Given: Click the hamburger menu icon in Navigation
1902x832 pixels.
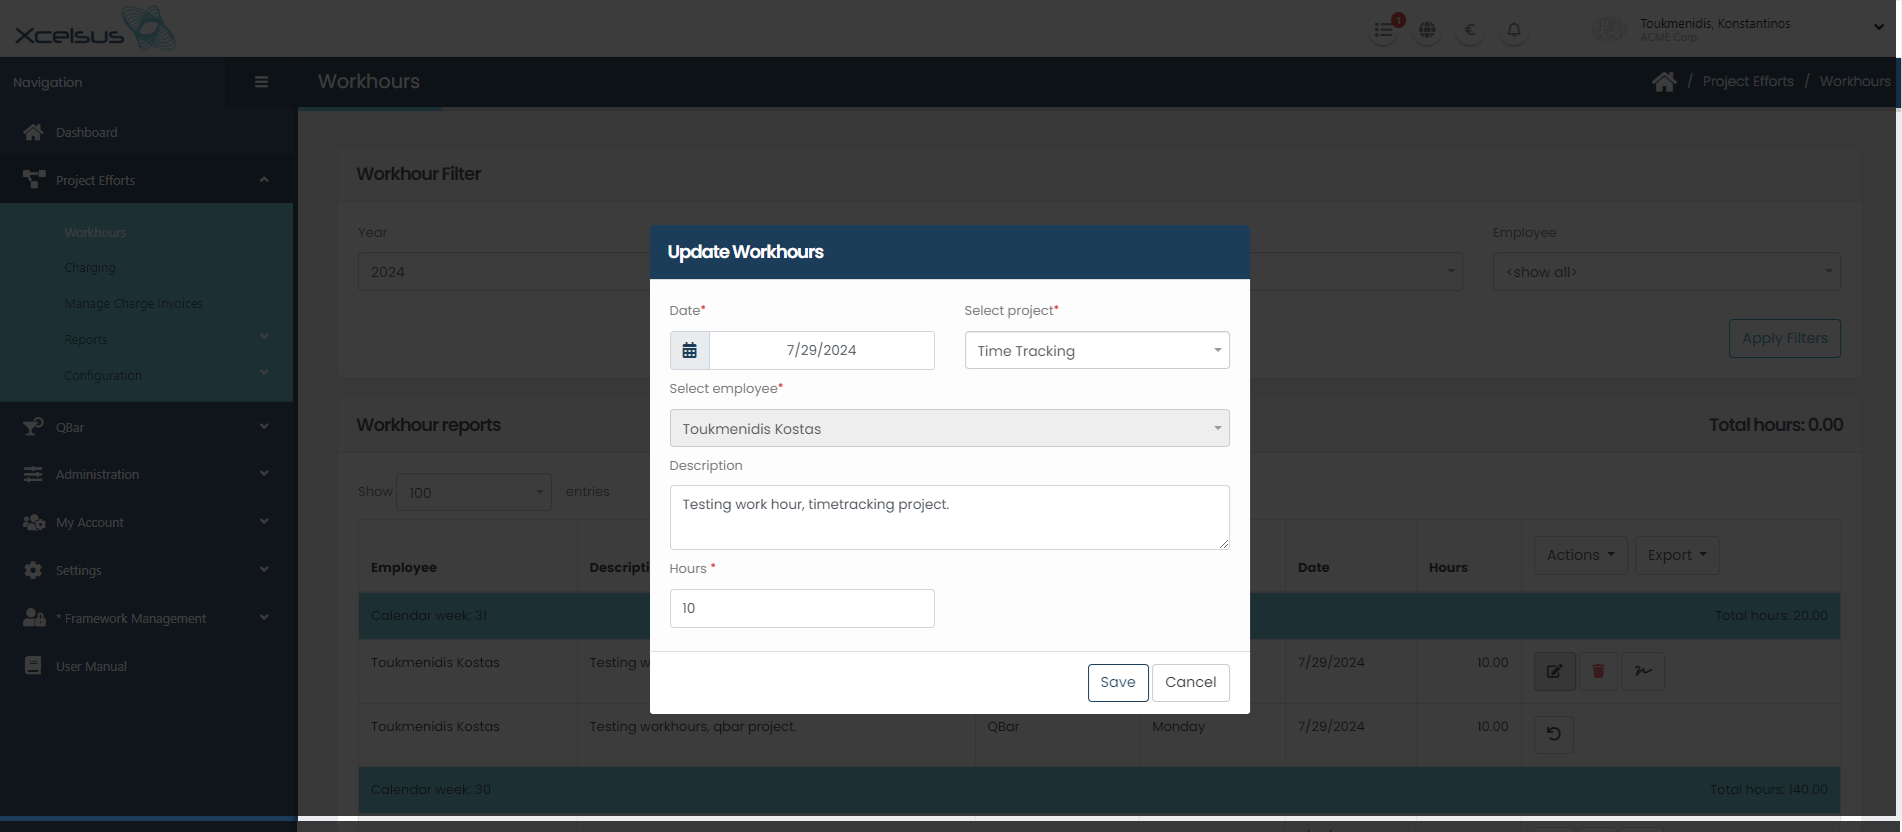Looking at the screenshot, I should 261,82.
